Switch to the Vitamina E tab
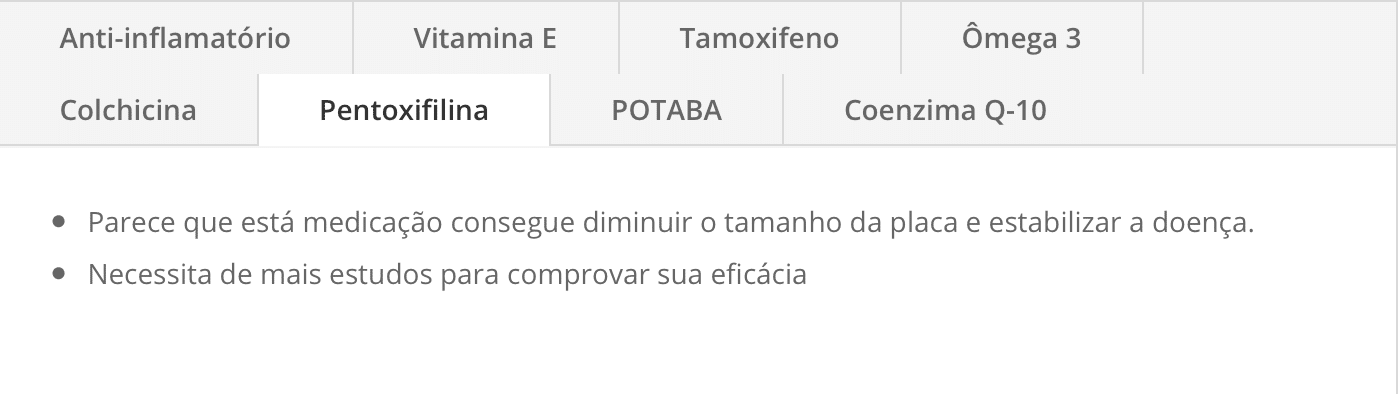The image size is (1398, 394). click(x=485, y=38)
